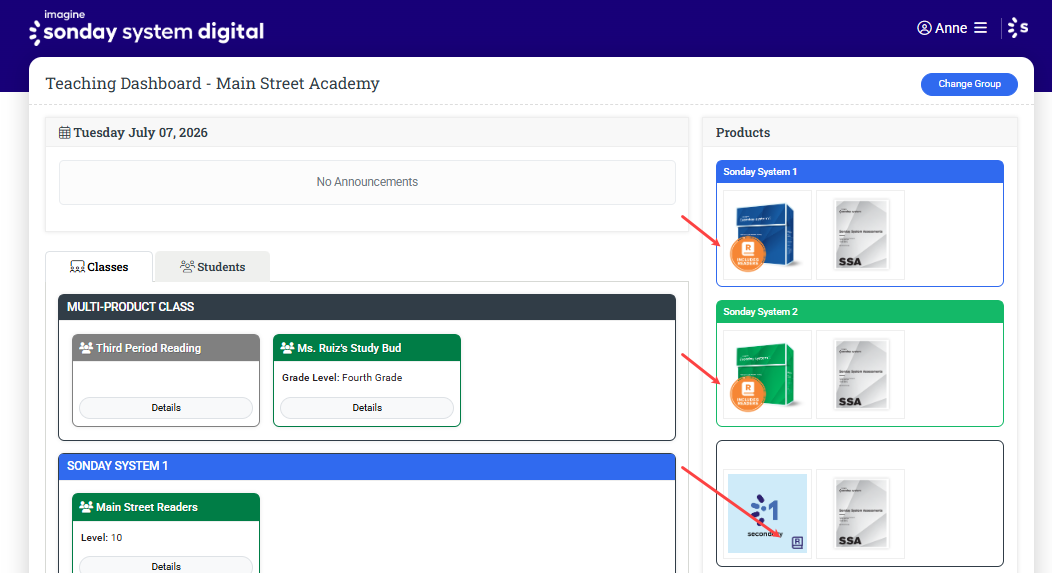The width and height of the screenshot is (1052, 573).
Task: Click the Ms. Ruiz's Study Bud class header
Action: click(367, 348)
